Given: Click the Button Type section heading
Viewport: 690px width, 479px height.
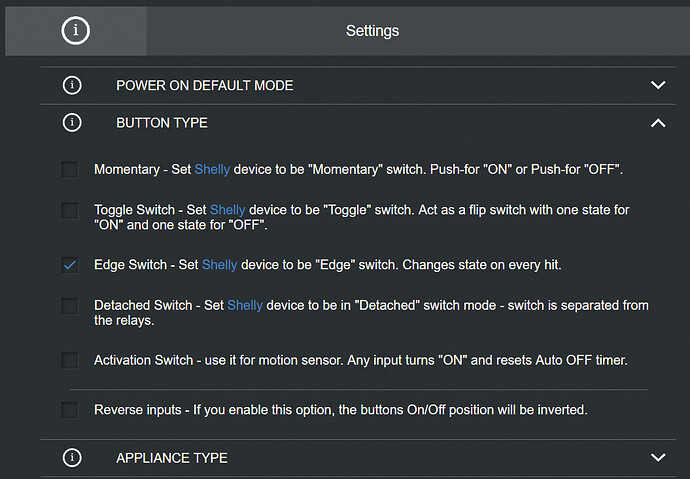Looking at the screenshot, I should pos(162,123).
